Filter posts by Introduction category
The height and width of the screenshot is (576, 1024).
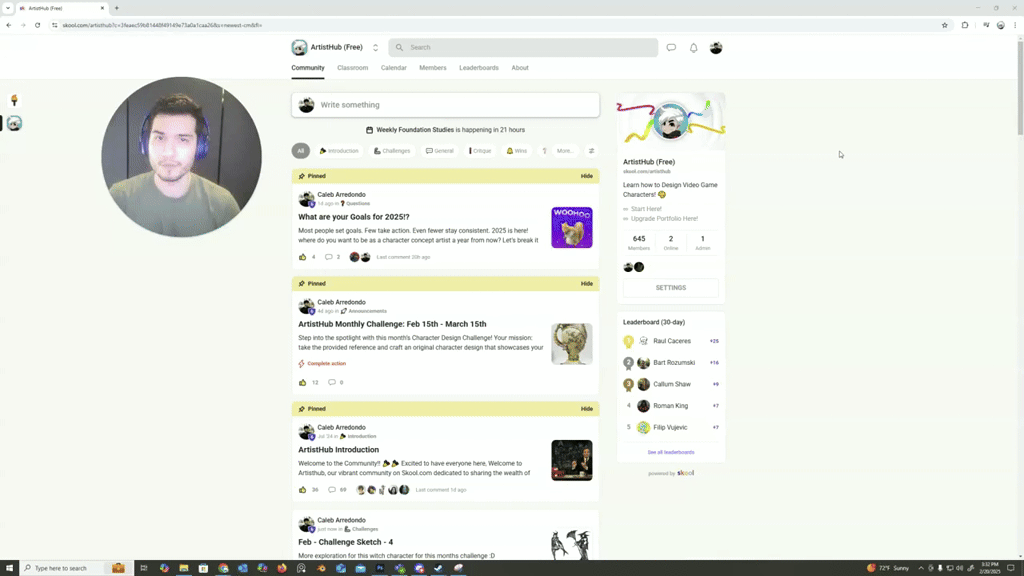click(x=339, y=151)
